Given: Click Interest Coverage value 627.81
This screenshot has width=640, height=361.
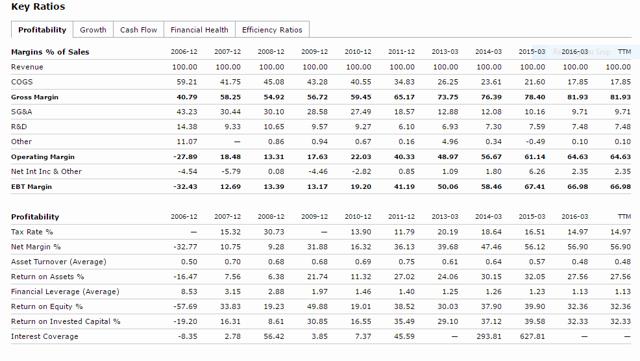Looking at the screenshot, I should coord(533,336).
